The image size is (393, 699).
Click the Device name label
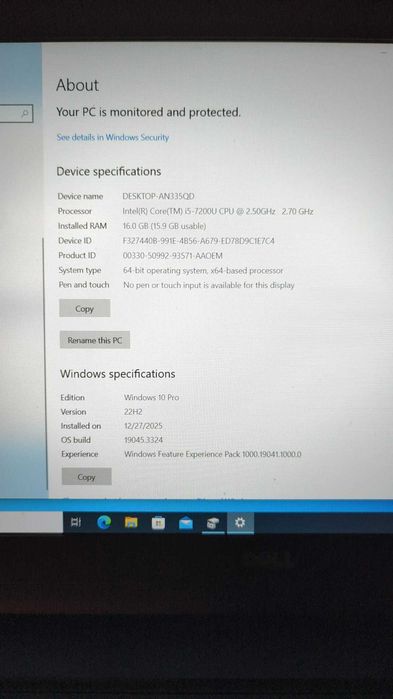pos(80,196)
